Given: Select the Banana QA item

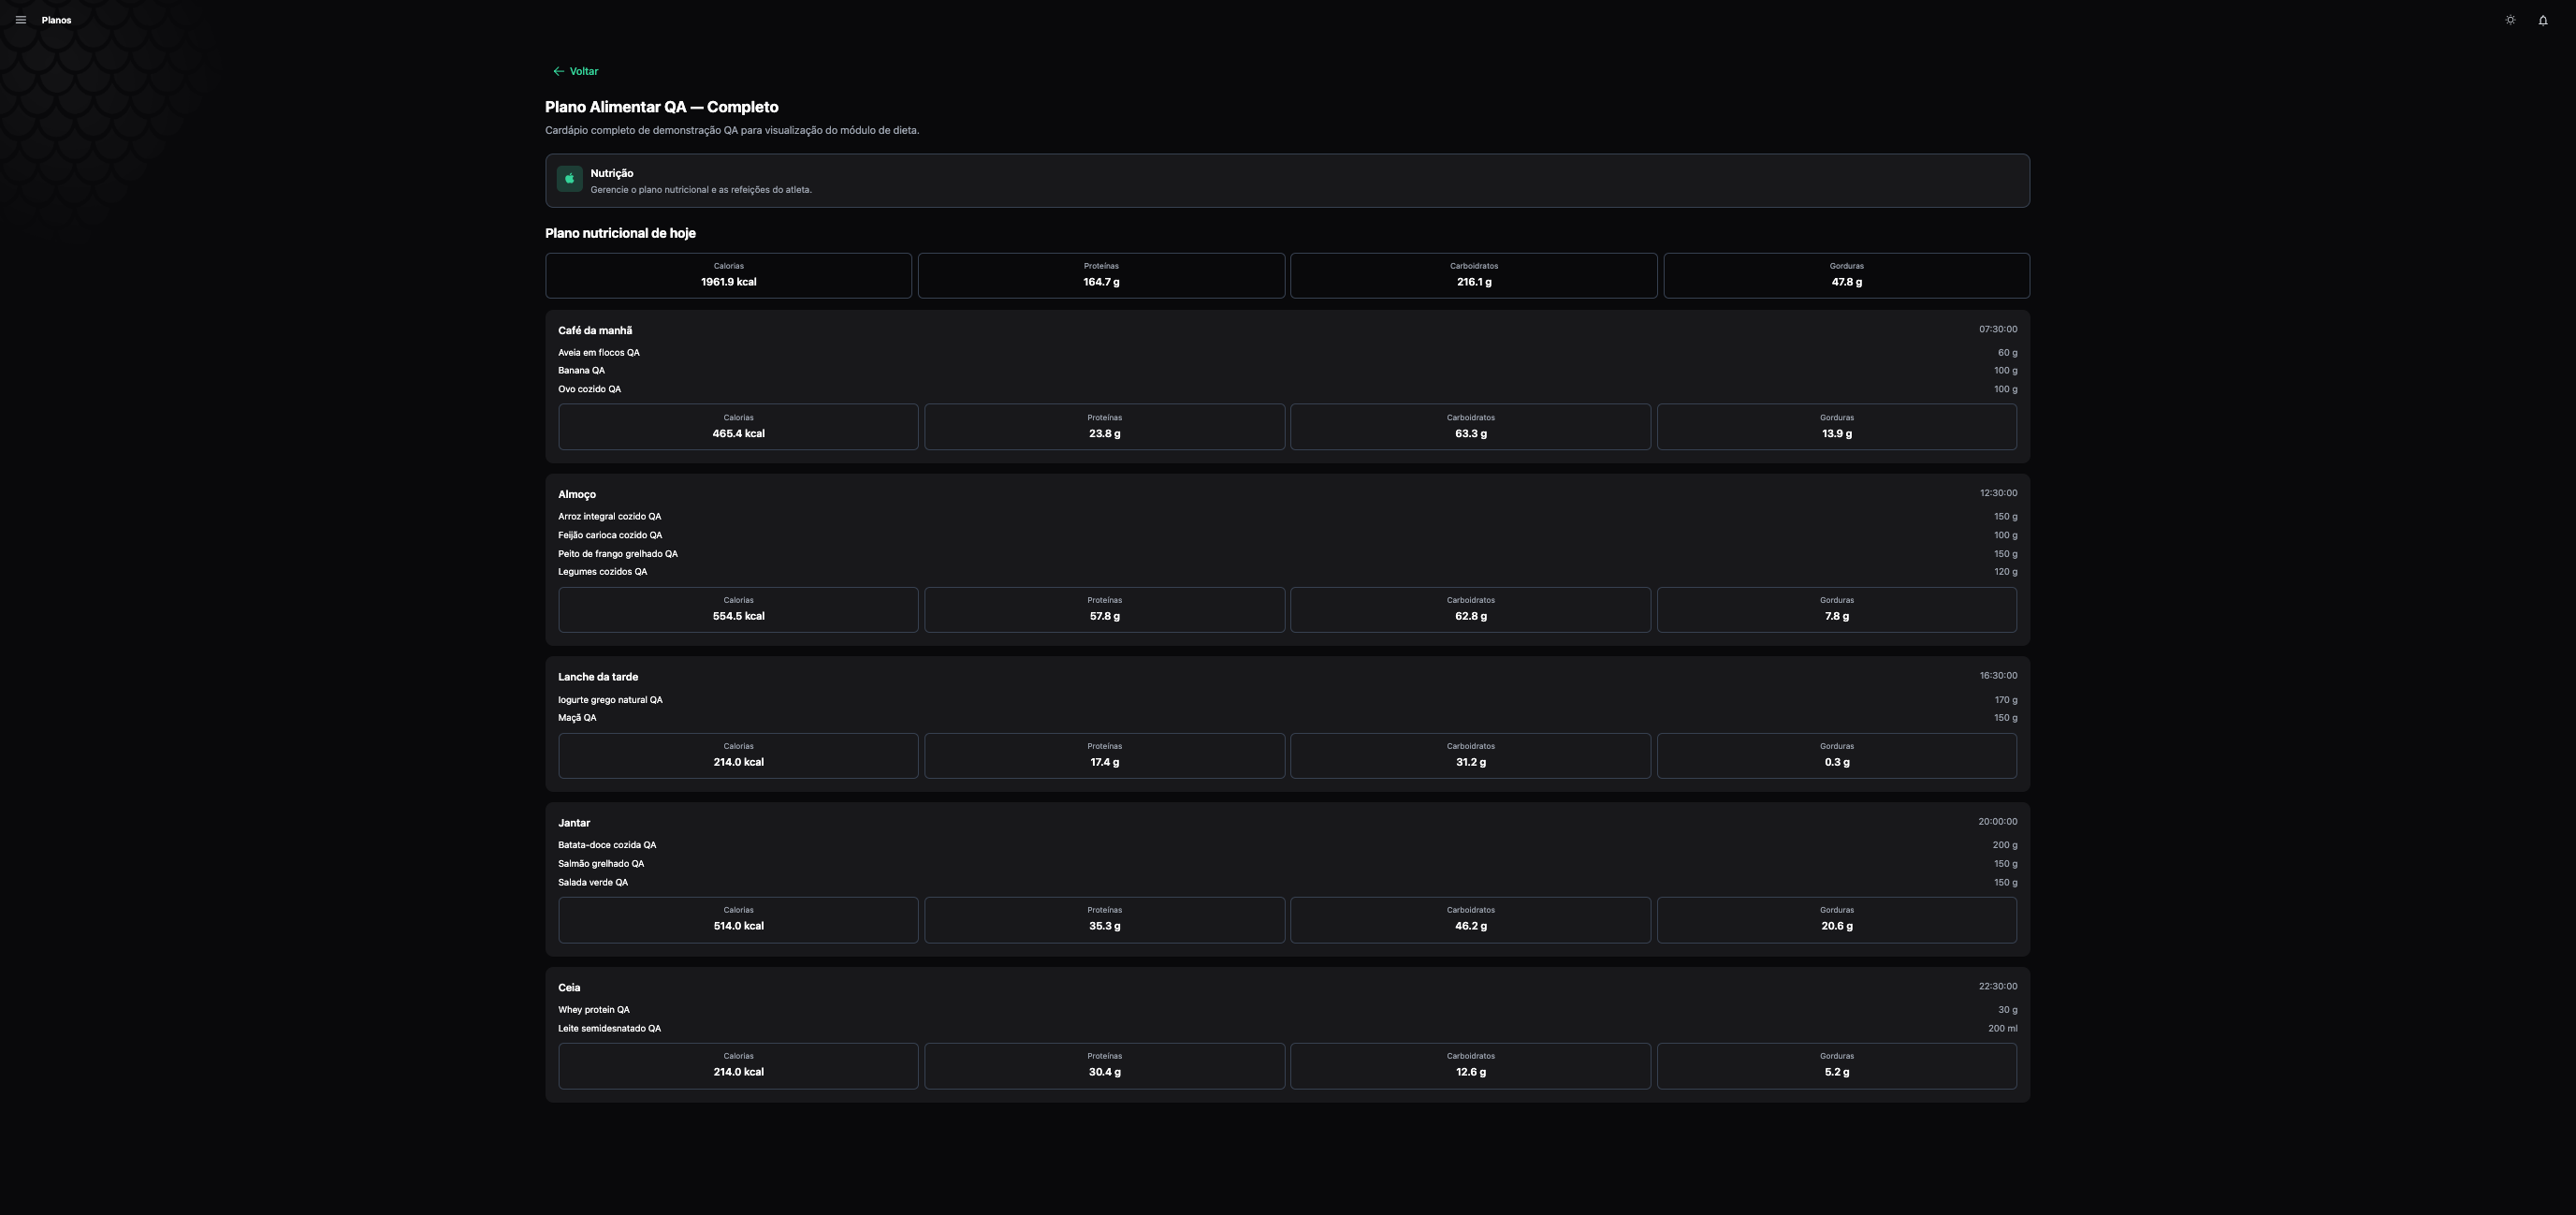Looking at the screenshot, I should coord(581,371).
